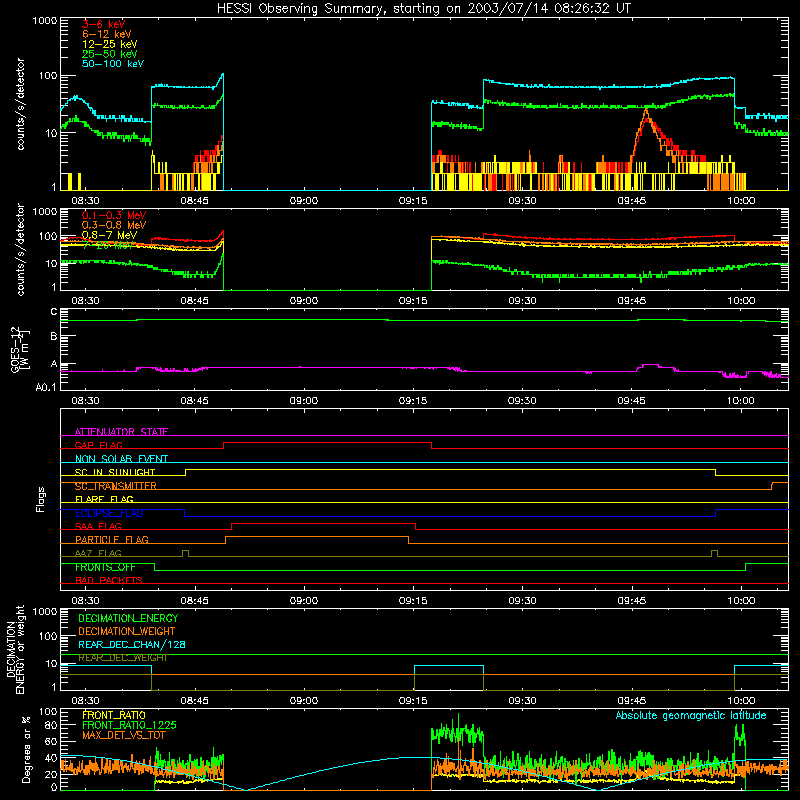The width and height of the screenshot is (800, 800).
Task: Select the GAP_FLAG label
Action: (98, 445)
